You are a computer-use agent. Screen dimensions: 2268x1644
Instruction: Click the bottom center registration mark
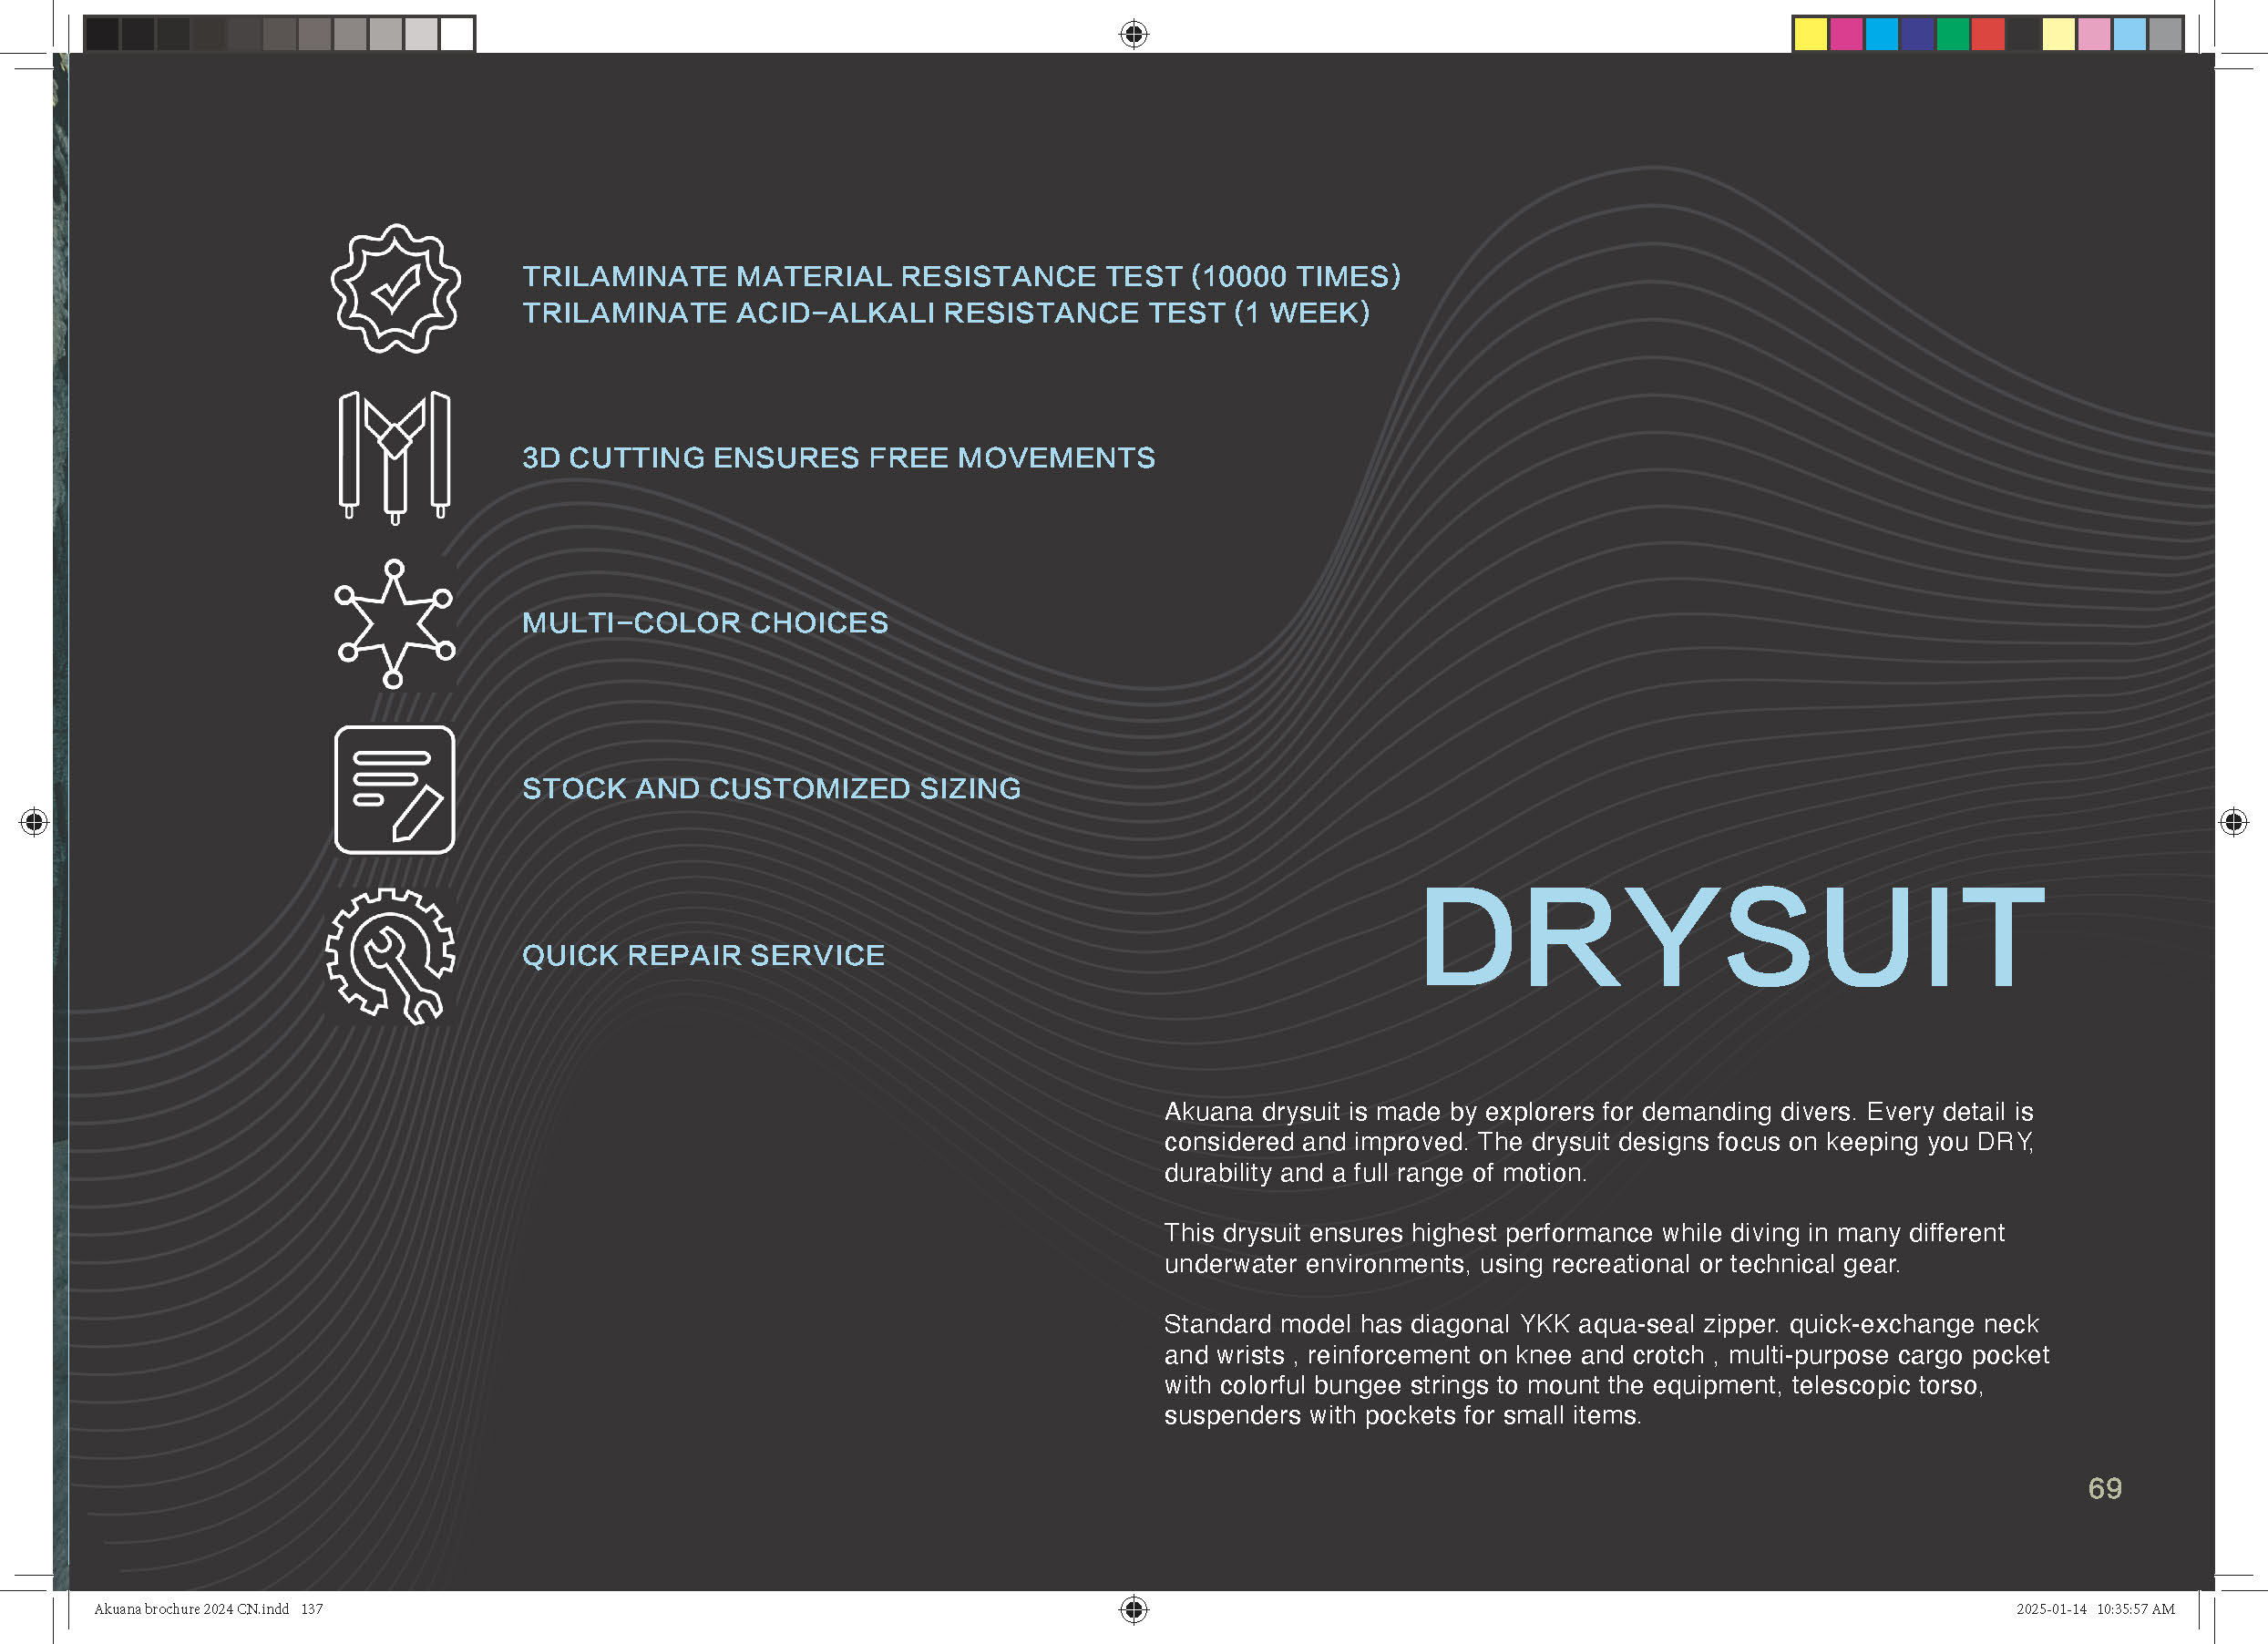(1133, 1609)
